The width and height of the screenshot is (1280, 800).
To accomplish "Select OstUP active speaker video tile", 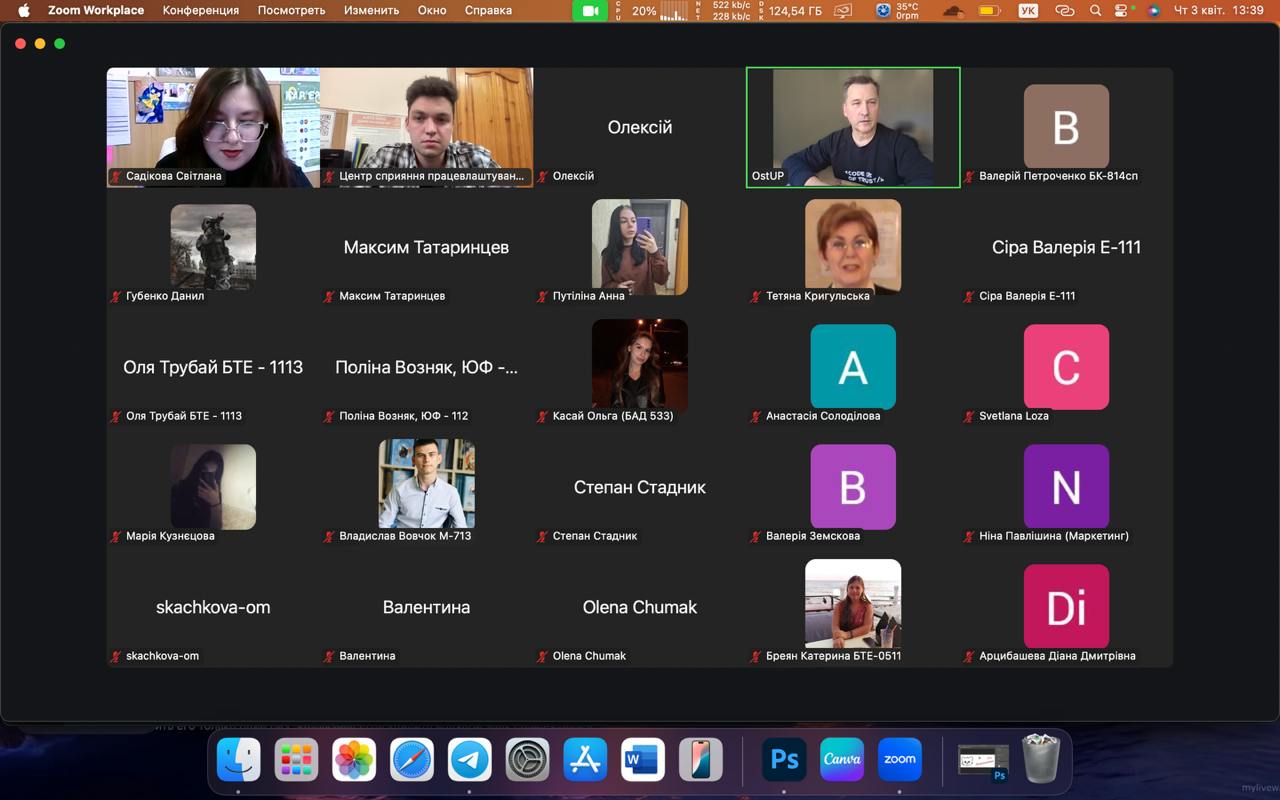I will pyautogui.click(x=853, y=127).
